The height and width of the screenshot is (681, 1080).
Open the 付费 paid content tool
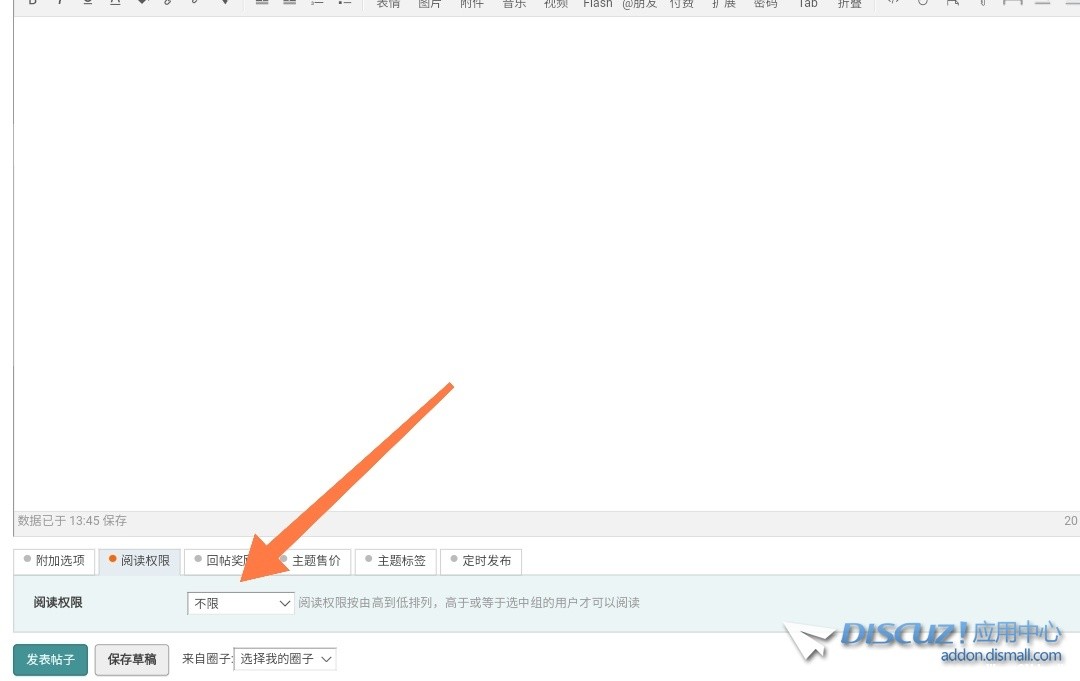(x=682, y=4)
